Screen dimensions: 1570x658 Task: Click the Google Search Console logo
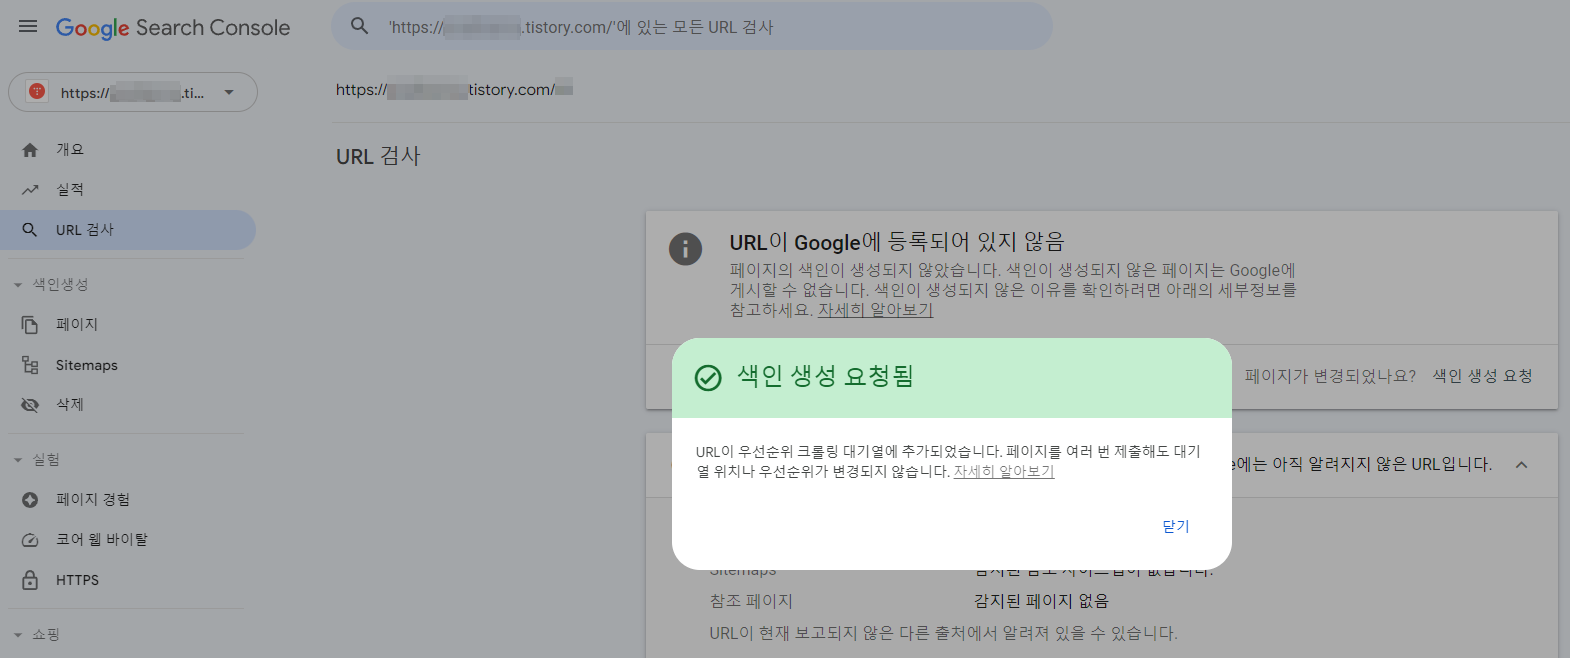173,28
